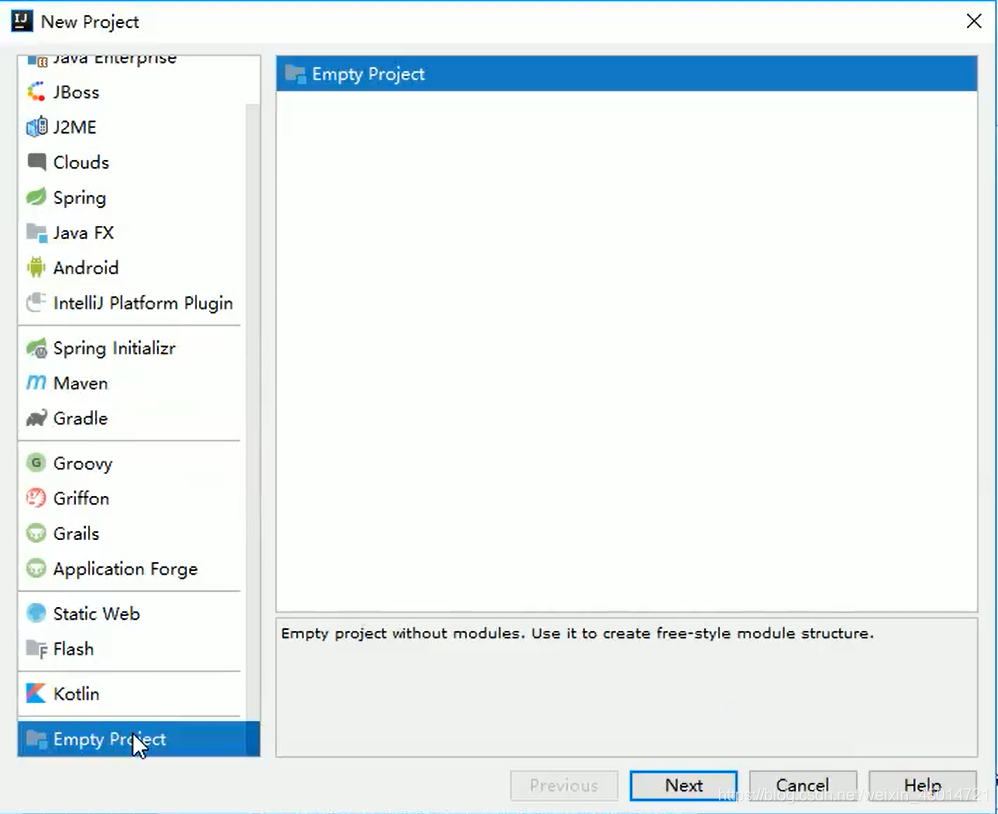
Task: Click the disabled Previous button
Action: (x=564, y=785)
